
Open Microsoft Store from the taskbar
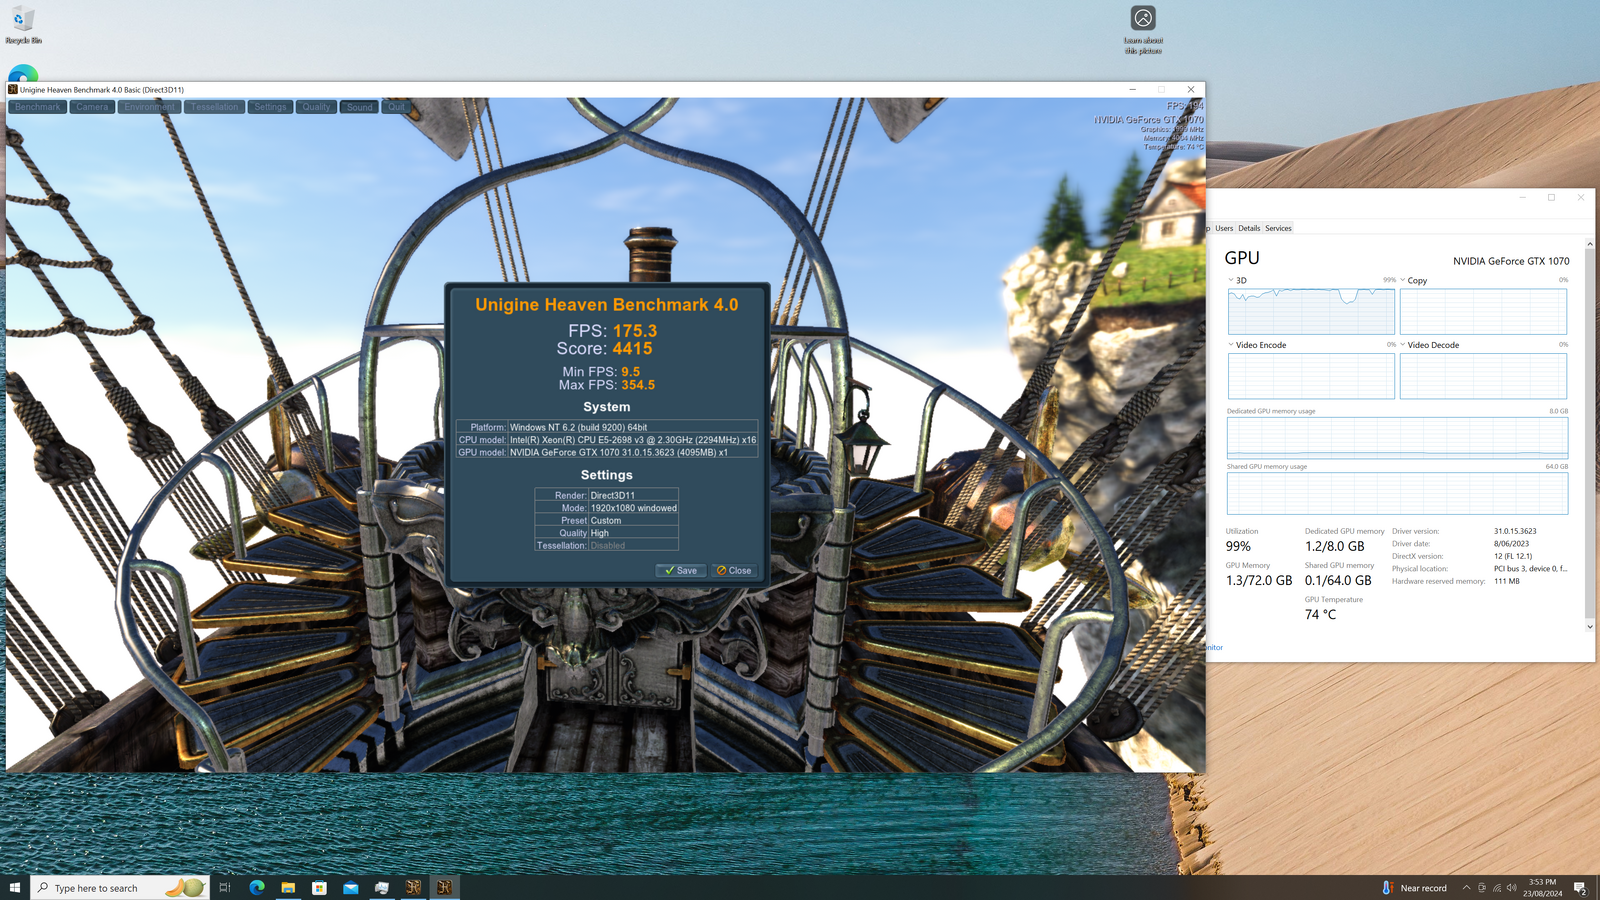pyautogui.click(x=319, y=888)
